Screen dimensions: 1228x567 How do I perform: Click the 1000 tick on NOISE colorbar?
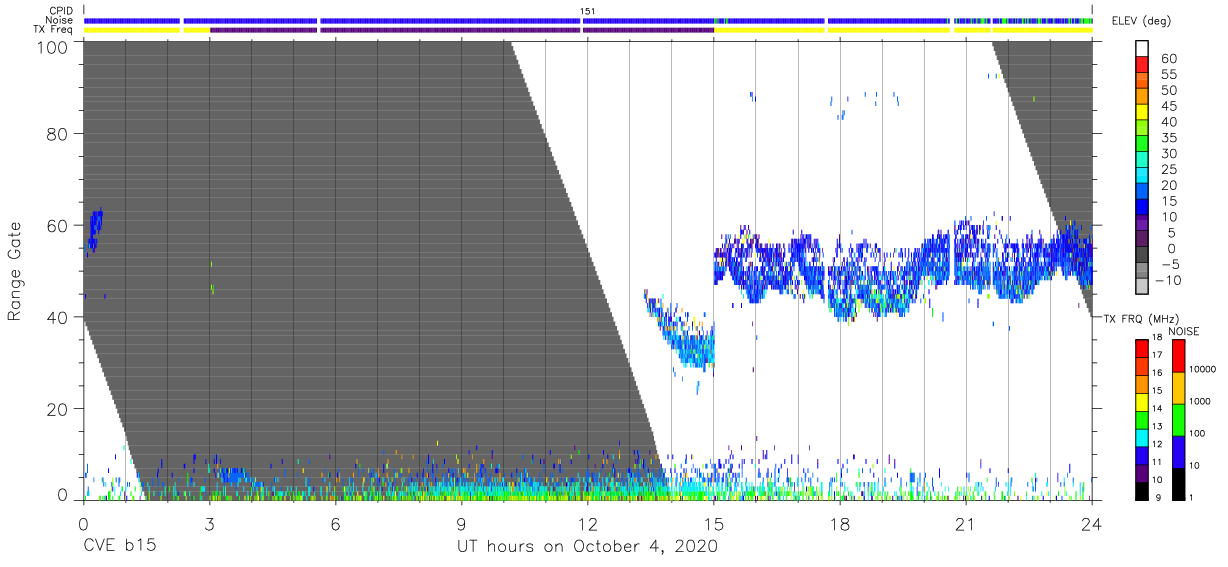[x=1200, y=403]
